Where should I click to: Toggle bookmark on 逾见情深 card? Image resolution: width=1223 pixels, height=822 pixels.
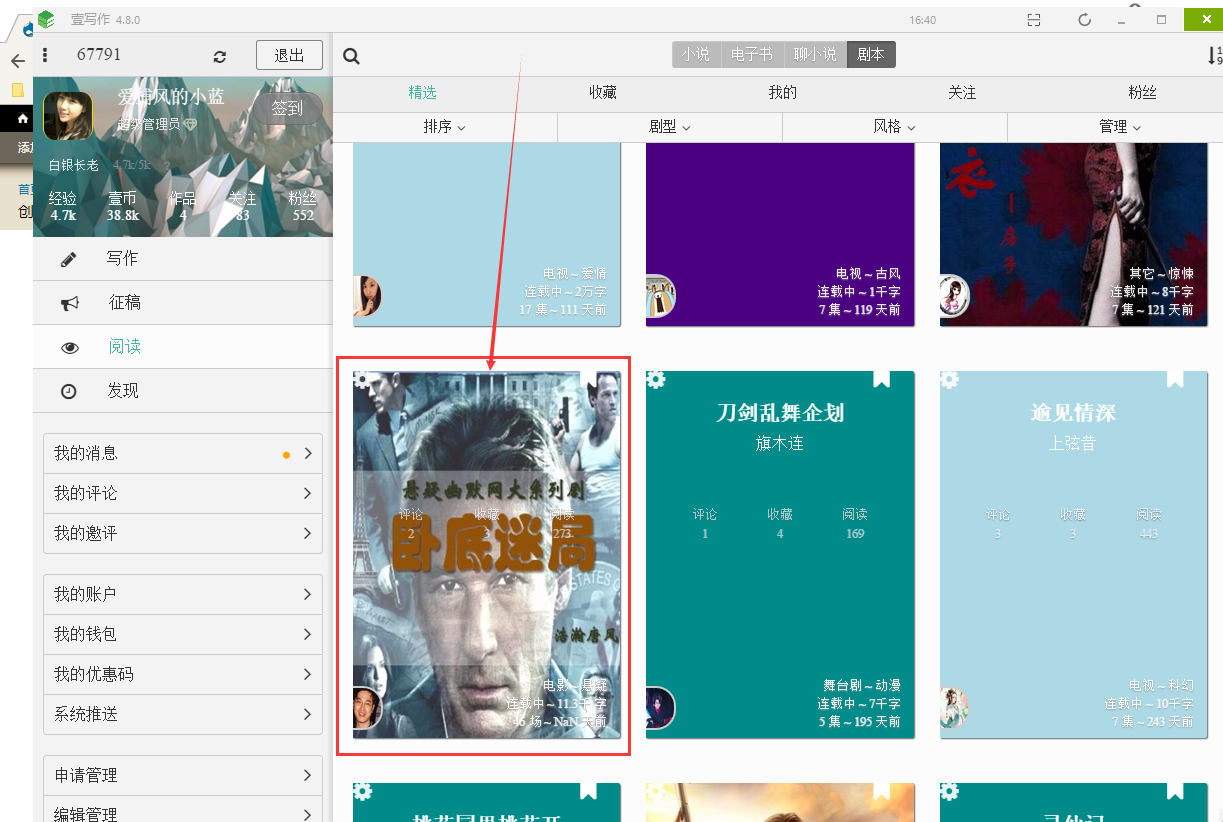tap(1175, 379)
